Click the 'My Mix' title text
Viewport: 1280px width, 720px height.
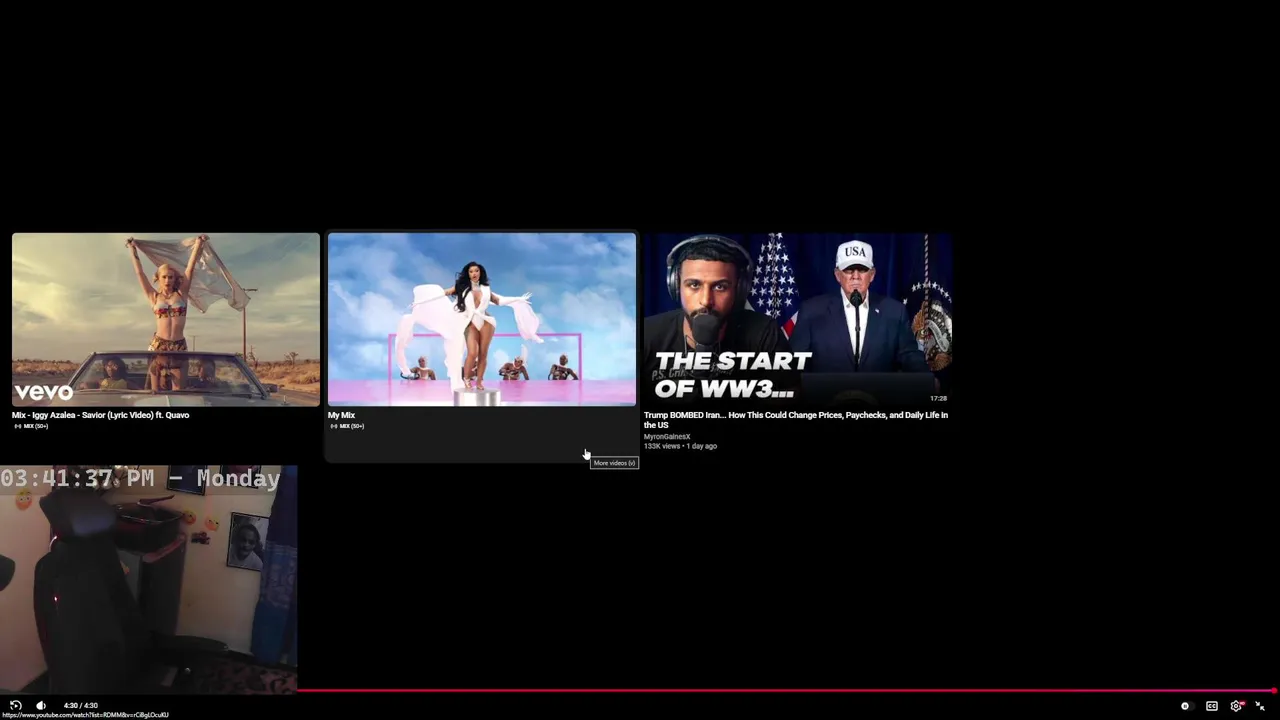pos(341,415)
